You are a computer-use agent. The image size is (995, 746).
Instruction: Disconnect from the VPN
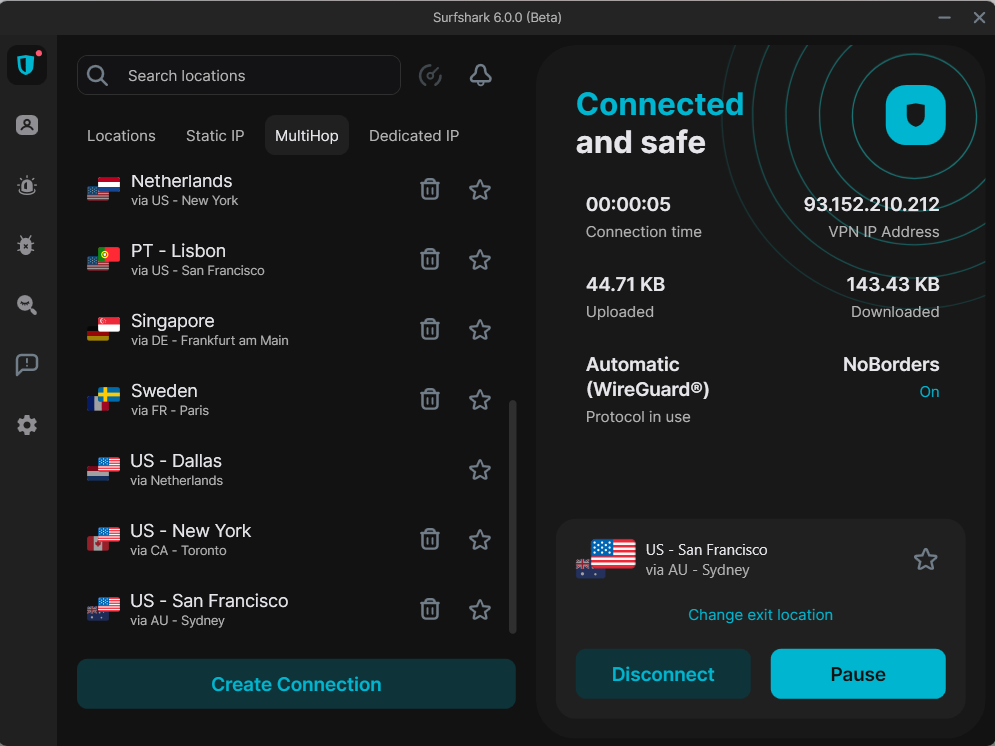pyautogui.click(x=663, y=674)
